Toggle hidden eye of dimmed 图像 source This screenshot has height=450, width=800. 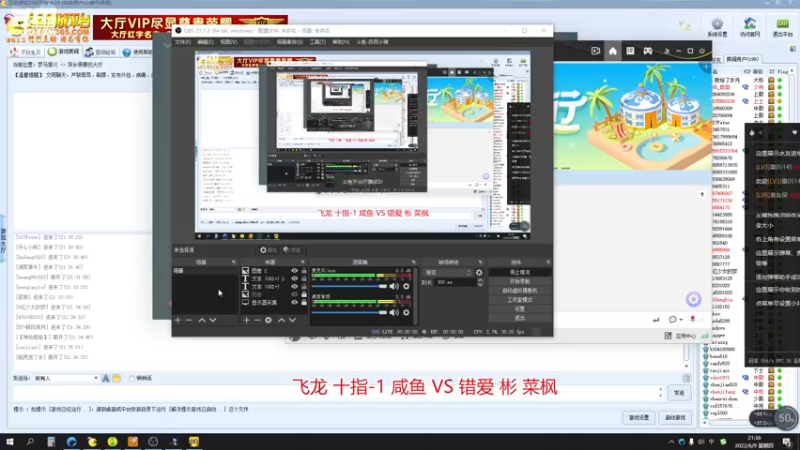[294, 294]
